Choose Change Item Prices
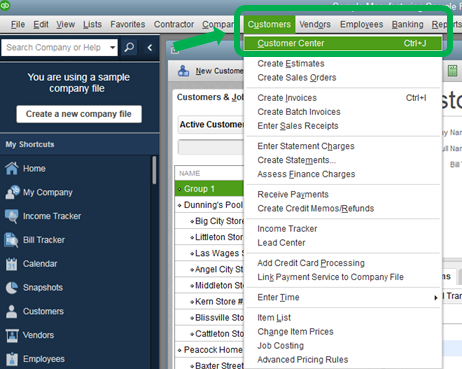This screenshot has height=369, width=462. pyautogui.click(x=295, y=332)
